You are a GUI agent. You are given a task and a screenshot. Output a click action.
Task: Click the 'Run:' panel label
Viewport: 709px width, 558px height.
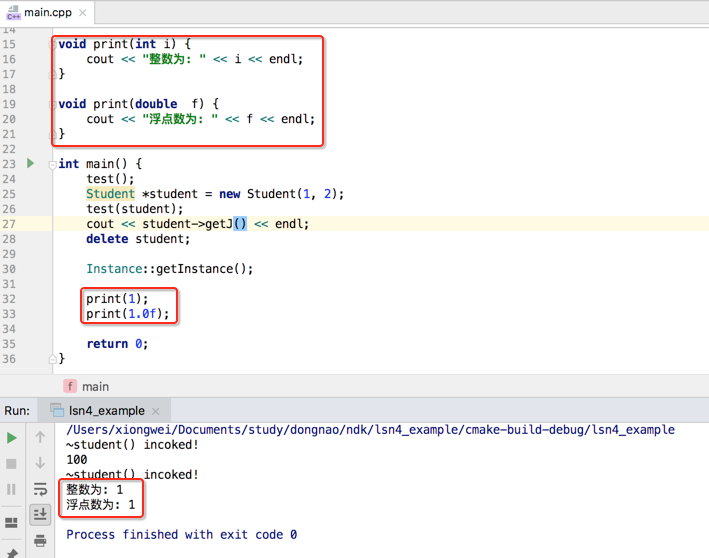(x=17, y=411)
